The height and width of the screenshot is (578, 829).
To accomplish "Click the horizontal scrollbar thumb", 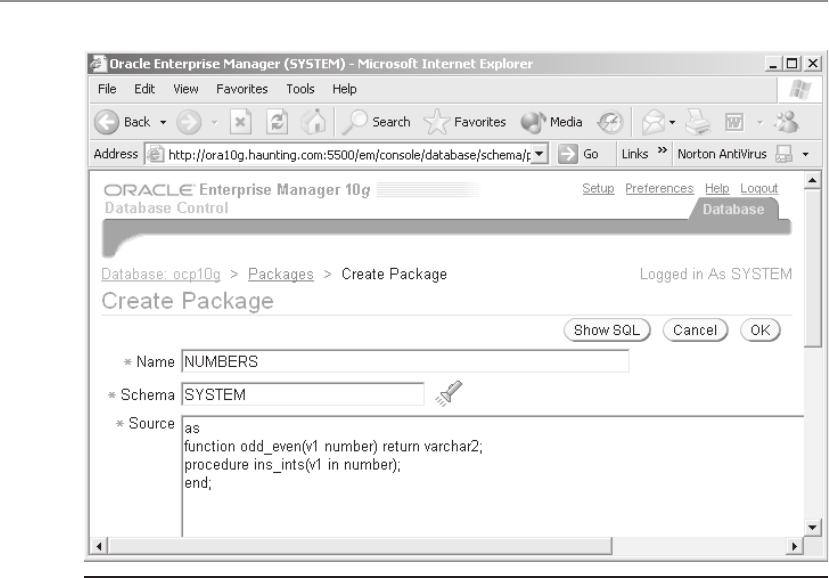I will coord(360,546).
